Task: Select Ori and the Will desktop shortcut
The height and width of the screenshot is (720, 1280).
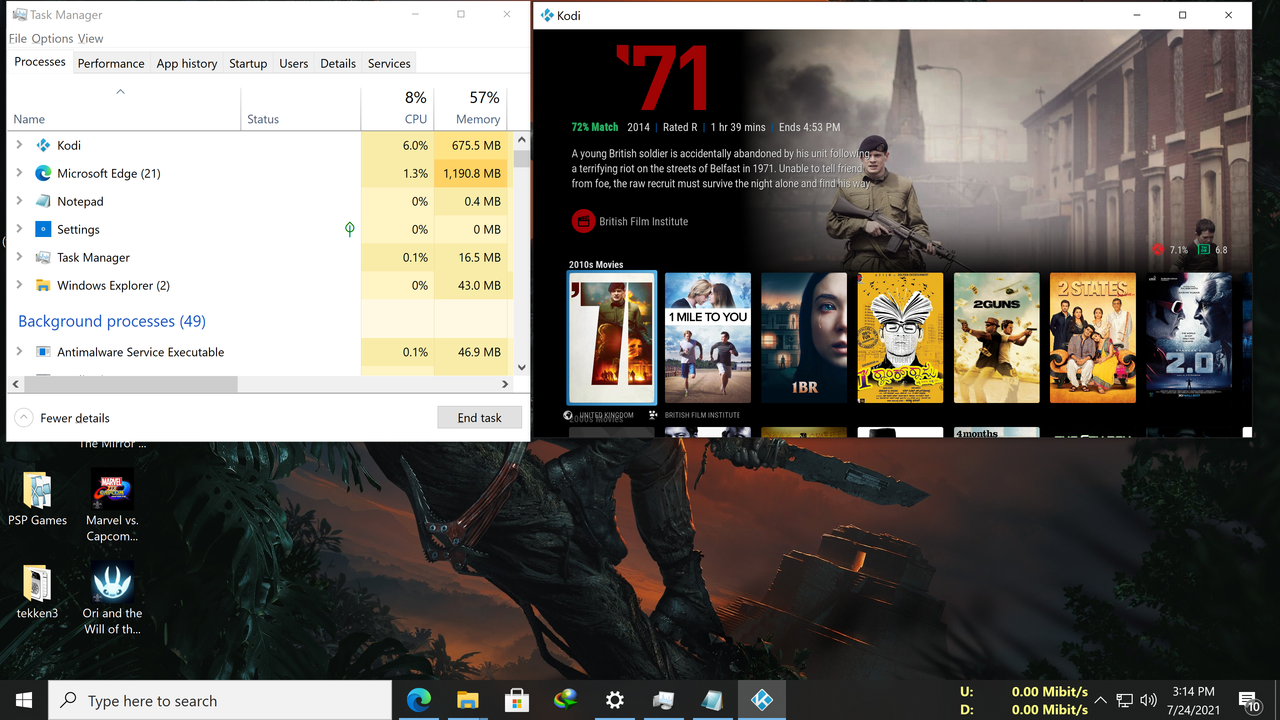Action: pyautogui.click(x=112, y=584)
